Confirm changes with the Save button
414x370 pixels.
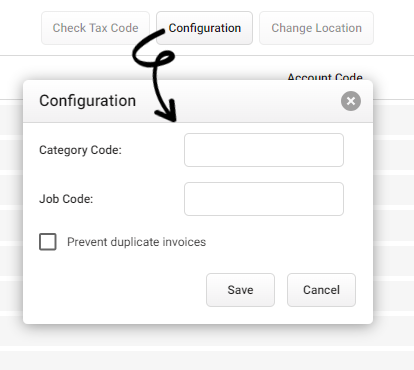point(240,290)
